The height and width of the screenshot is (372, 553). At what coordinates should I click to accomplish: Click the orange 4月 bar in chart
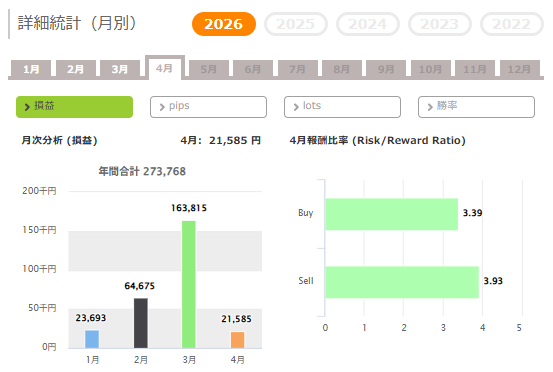[237, 340]
